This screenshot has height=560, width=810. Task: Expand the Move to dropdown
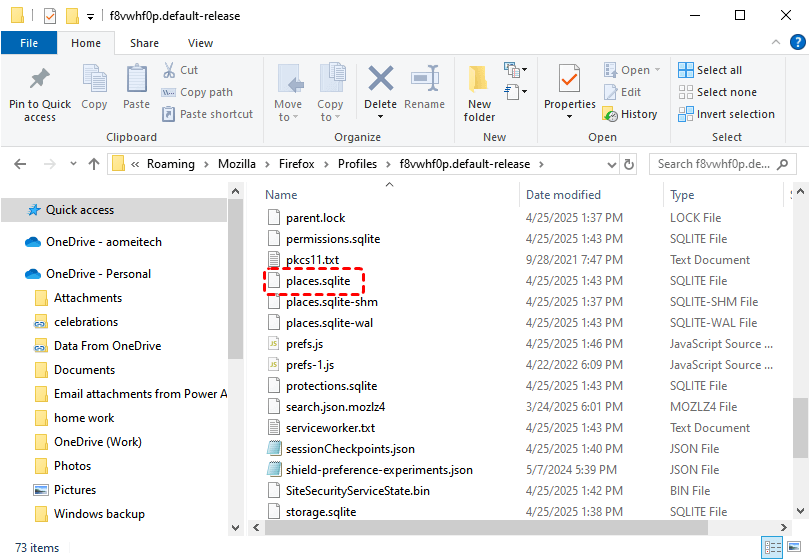(x=288, y=117)
